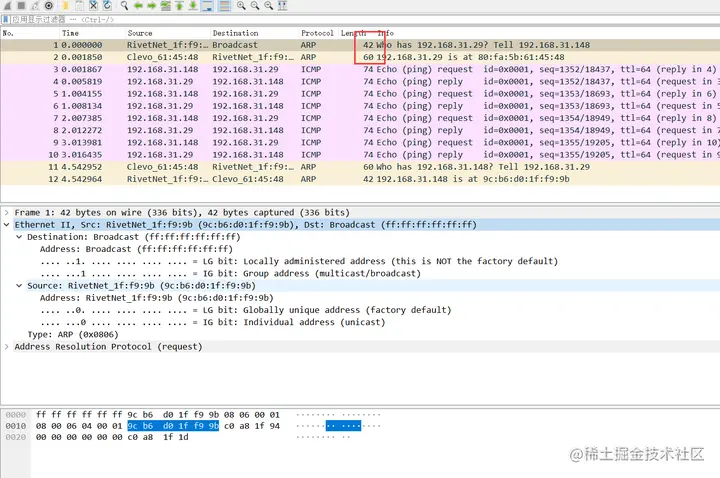Select packet 6 at time 1.008134
720x478 pixels.
(x=360, y=106)
